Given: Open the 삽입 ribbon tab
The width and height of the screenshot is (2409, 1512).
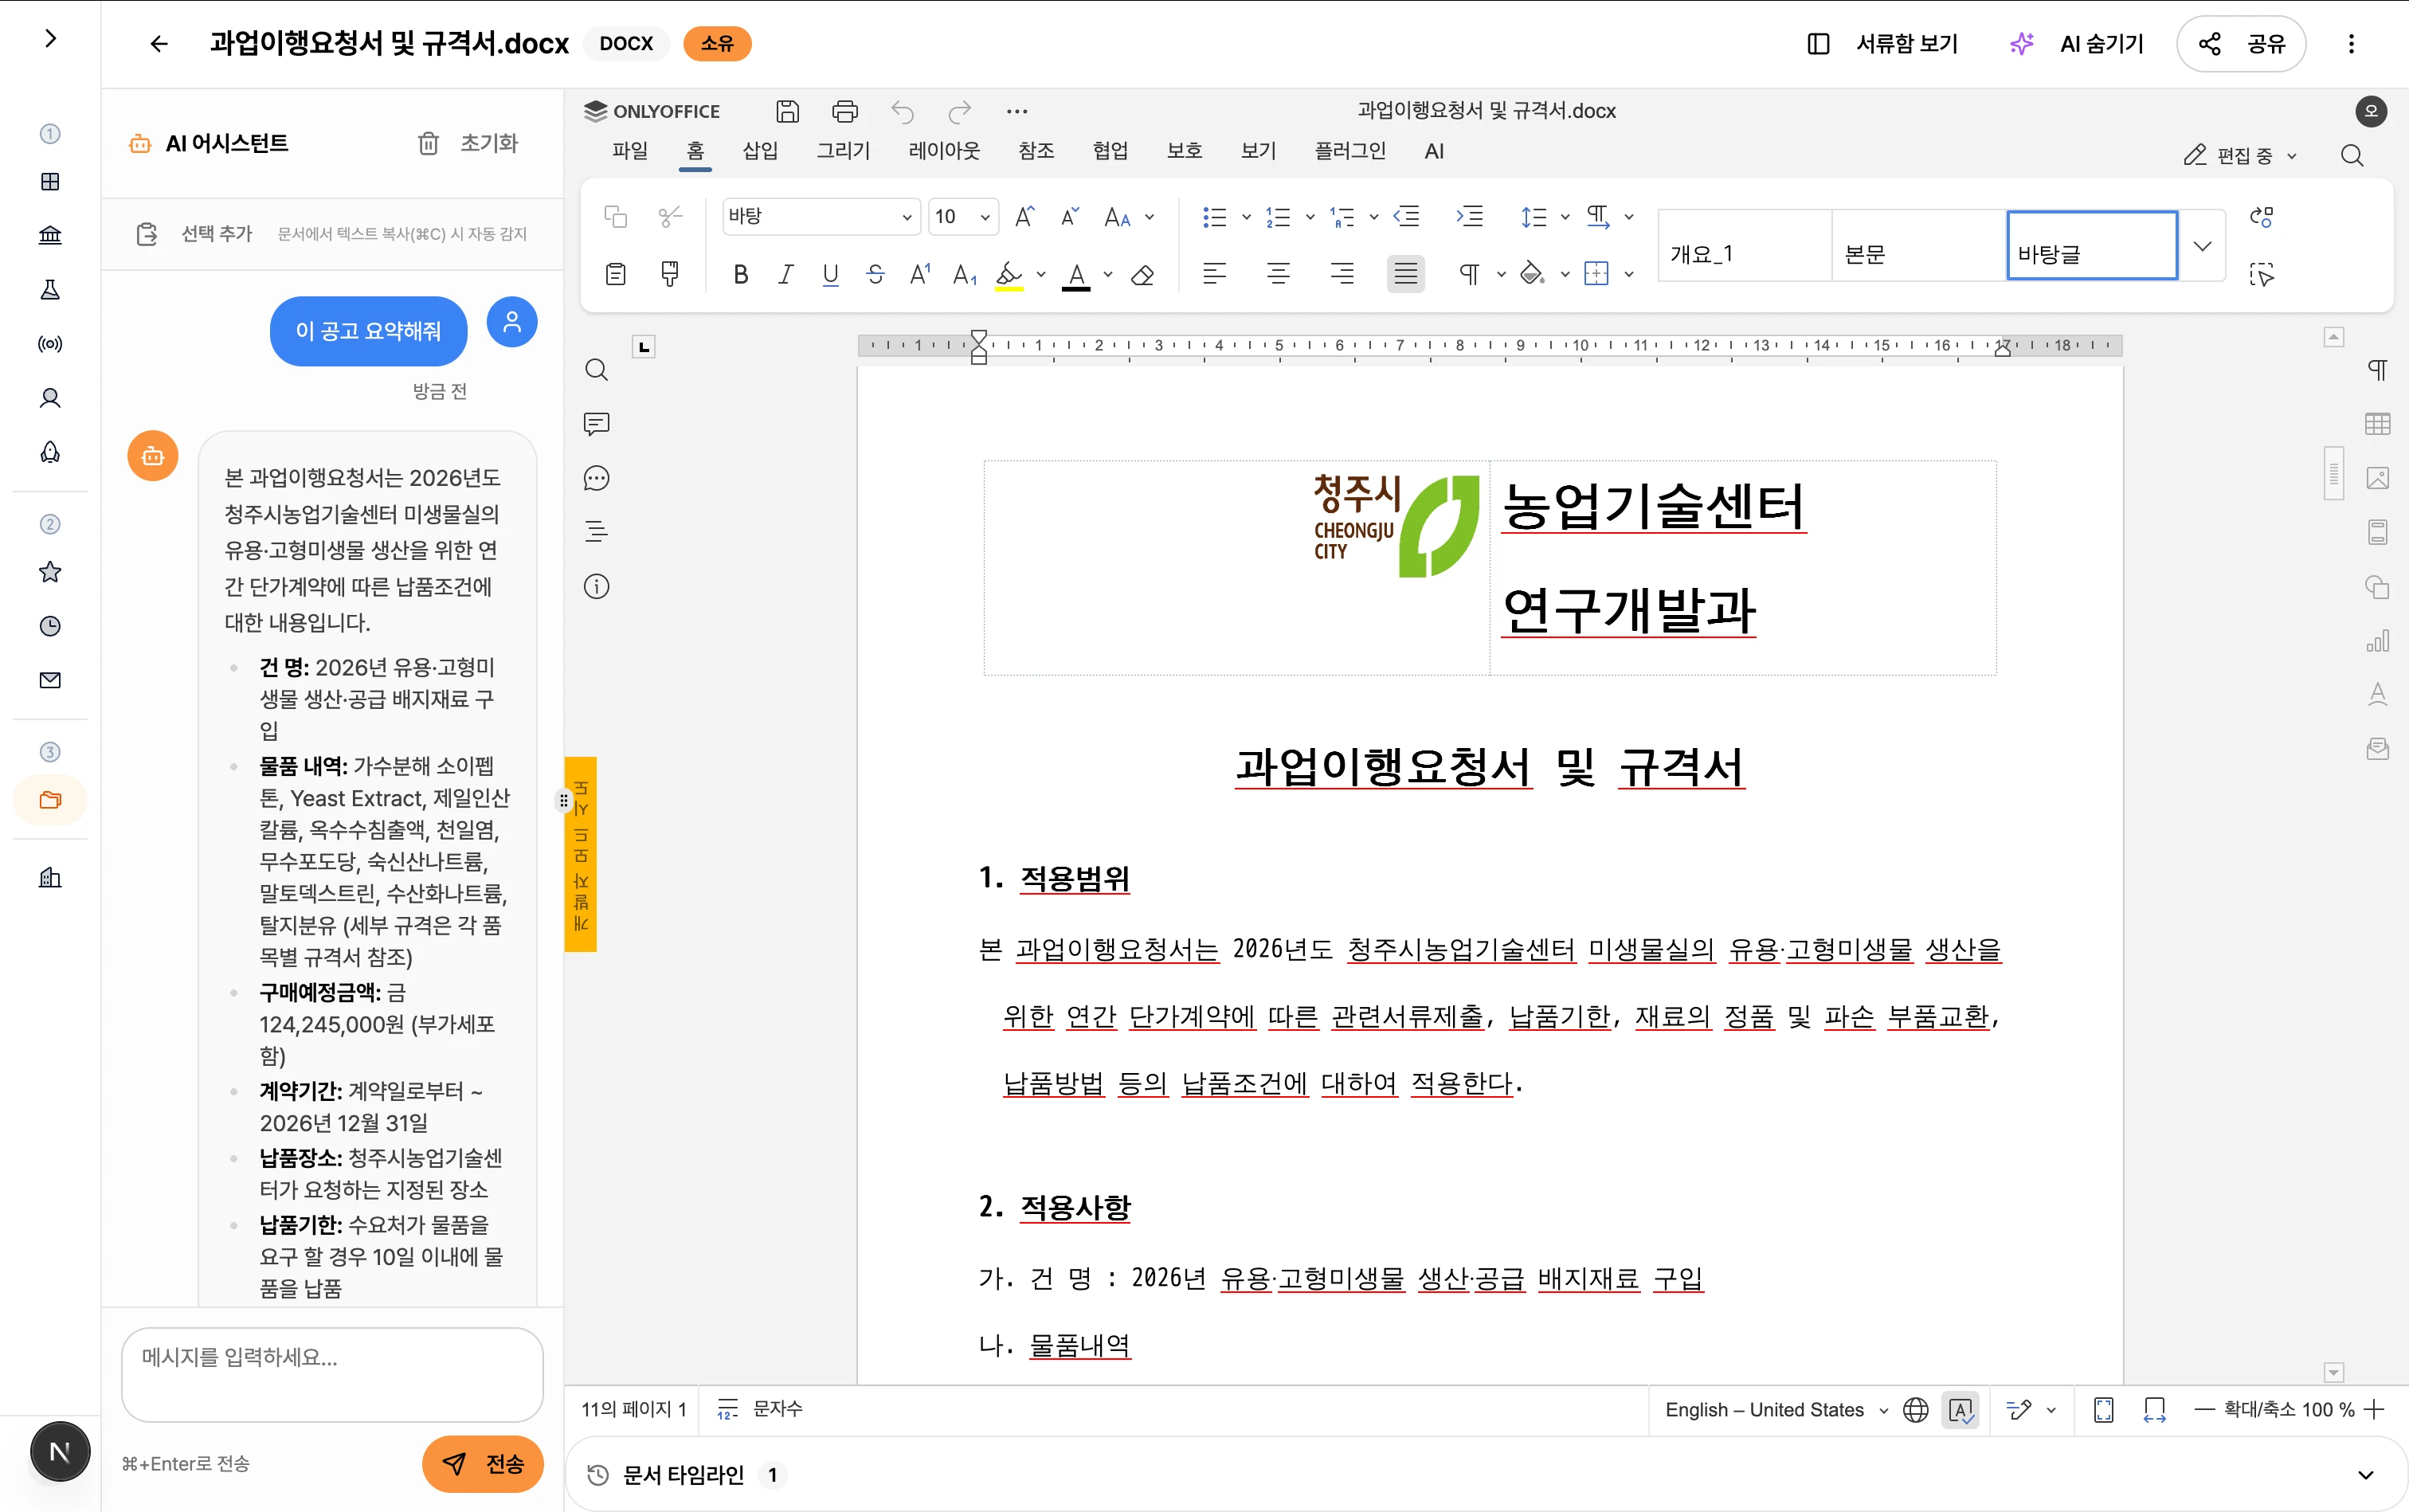Looking at the screenshot, I should tap(759, 151).
